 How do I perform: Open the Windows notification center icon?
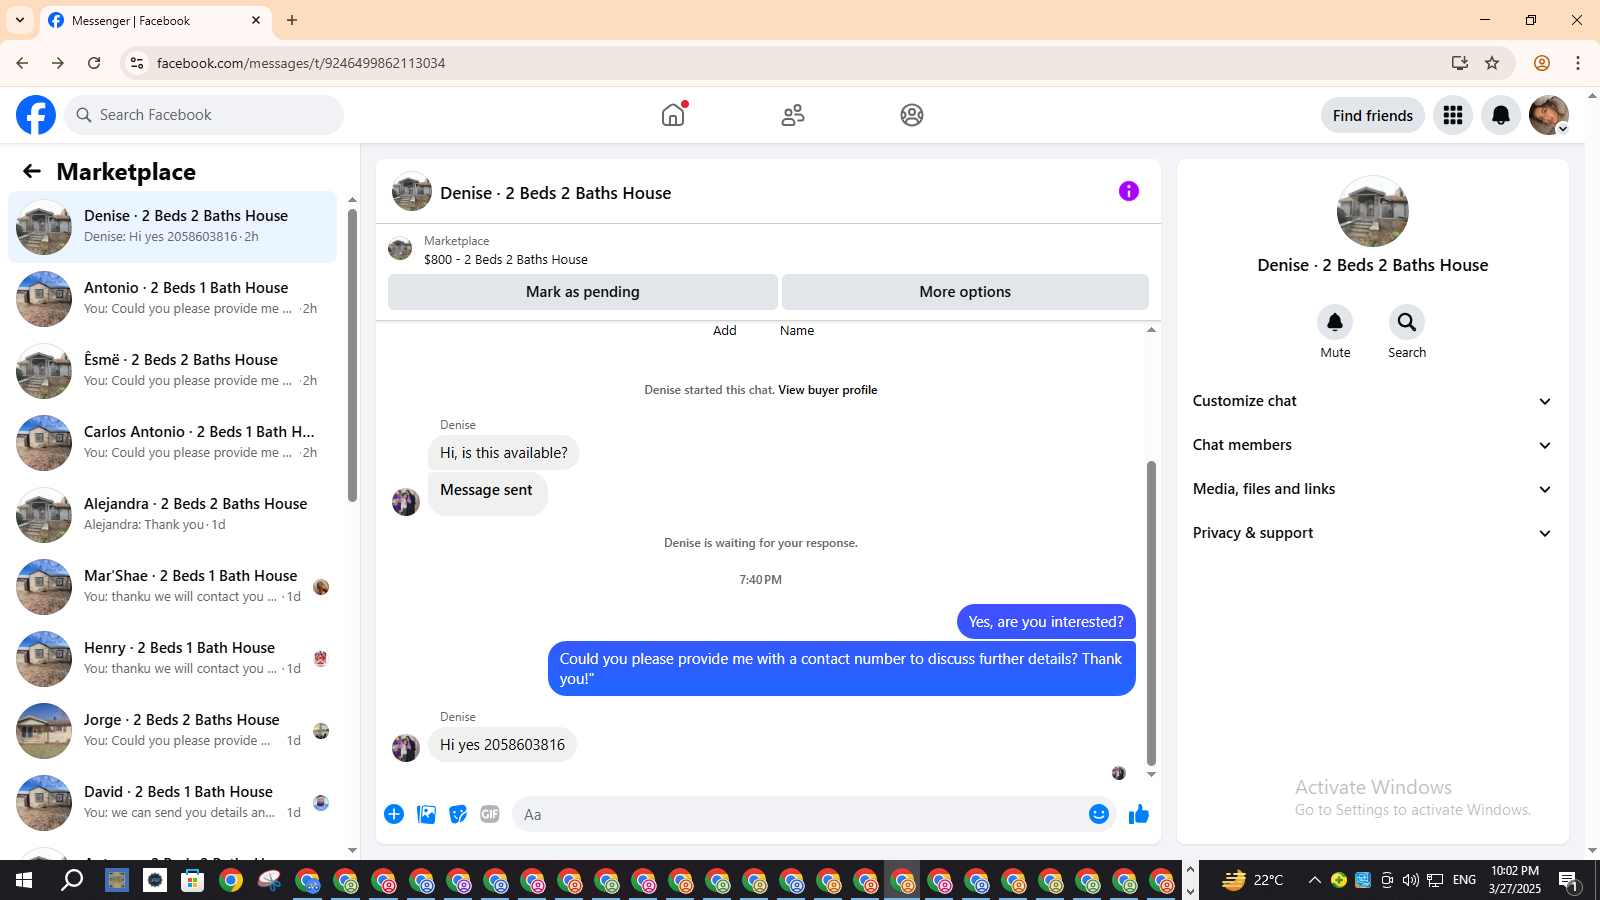tap(1569, 880)
